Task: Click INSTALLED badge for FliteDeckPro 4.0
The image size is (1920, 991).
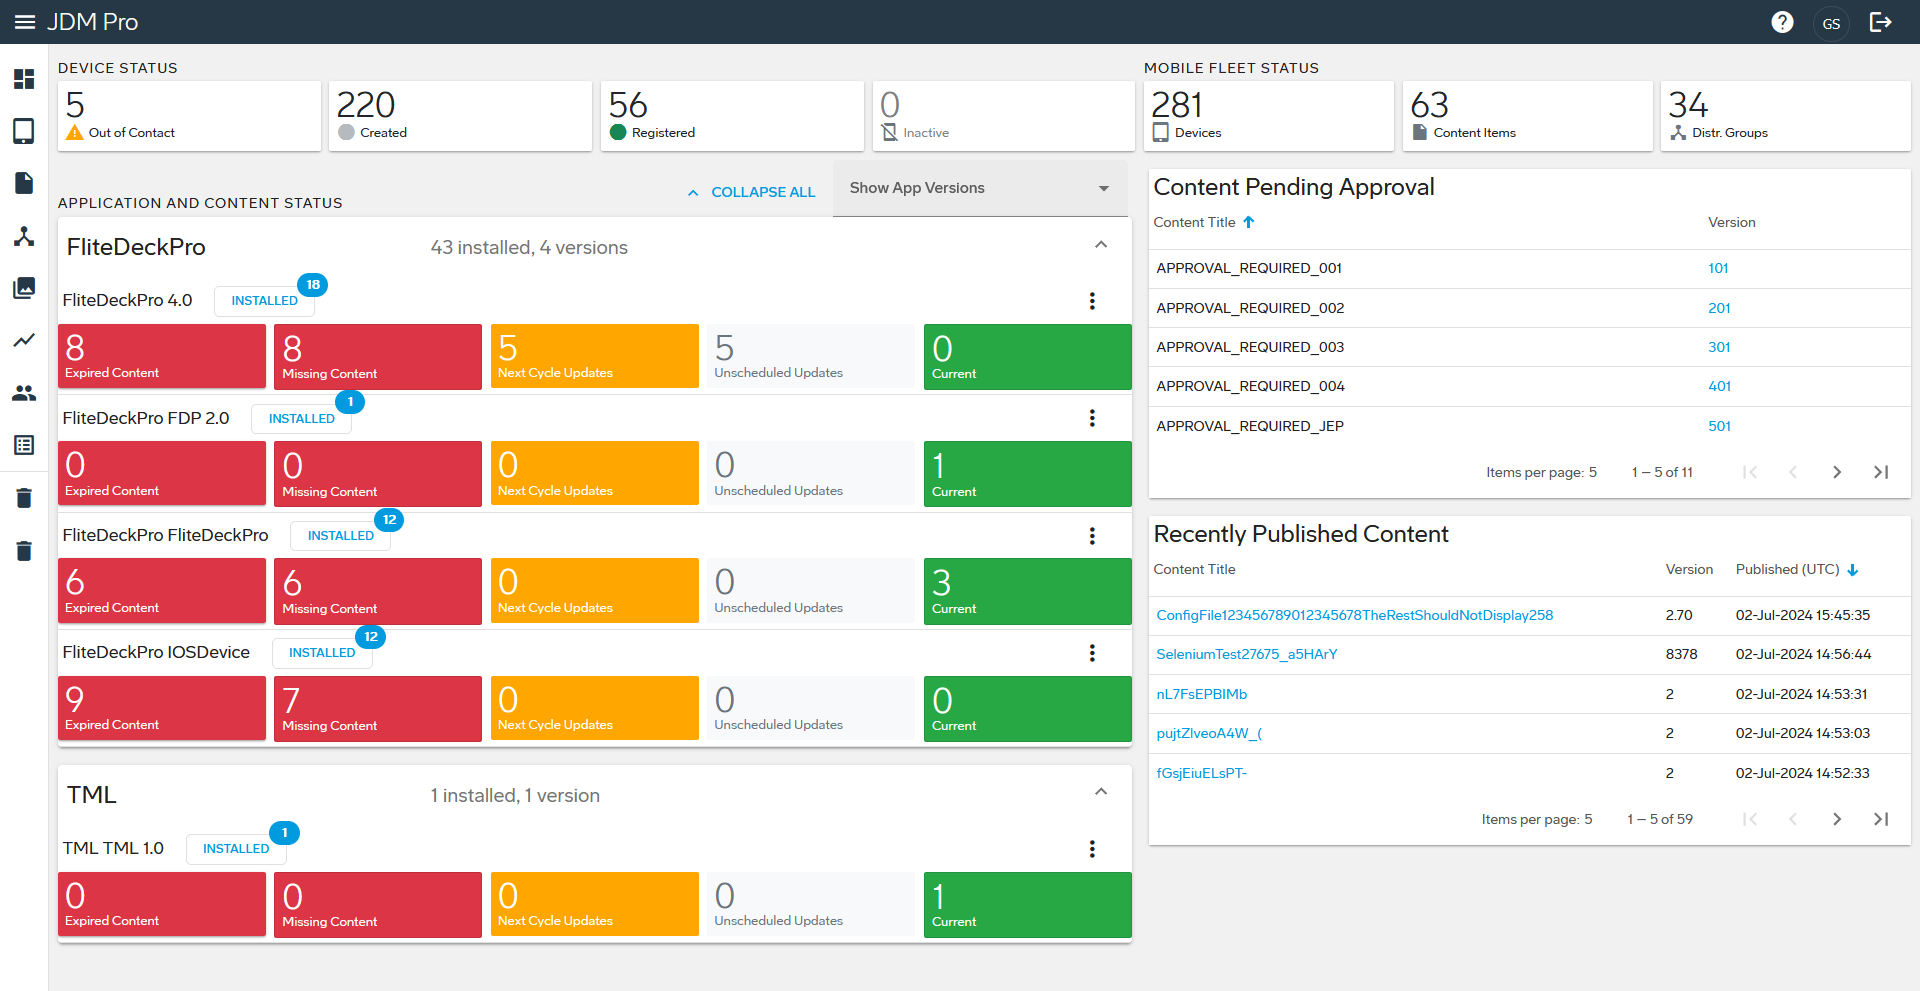Action: tap(264, 301)
